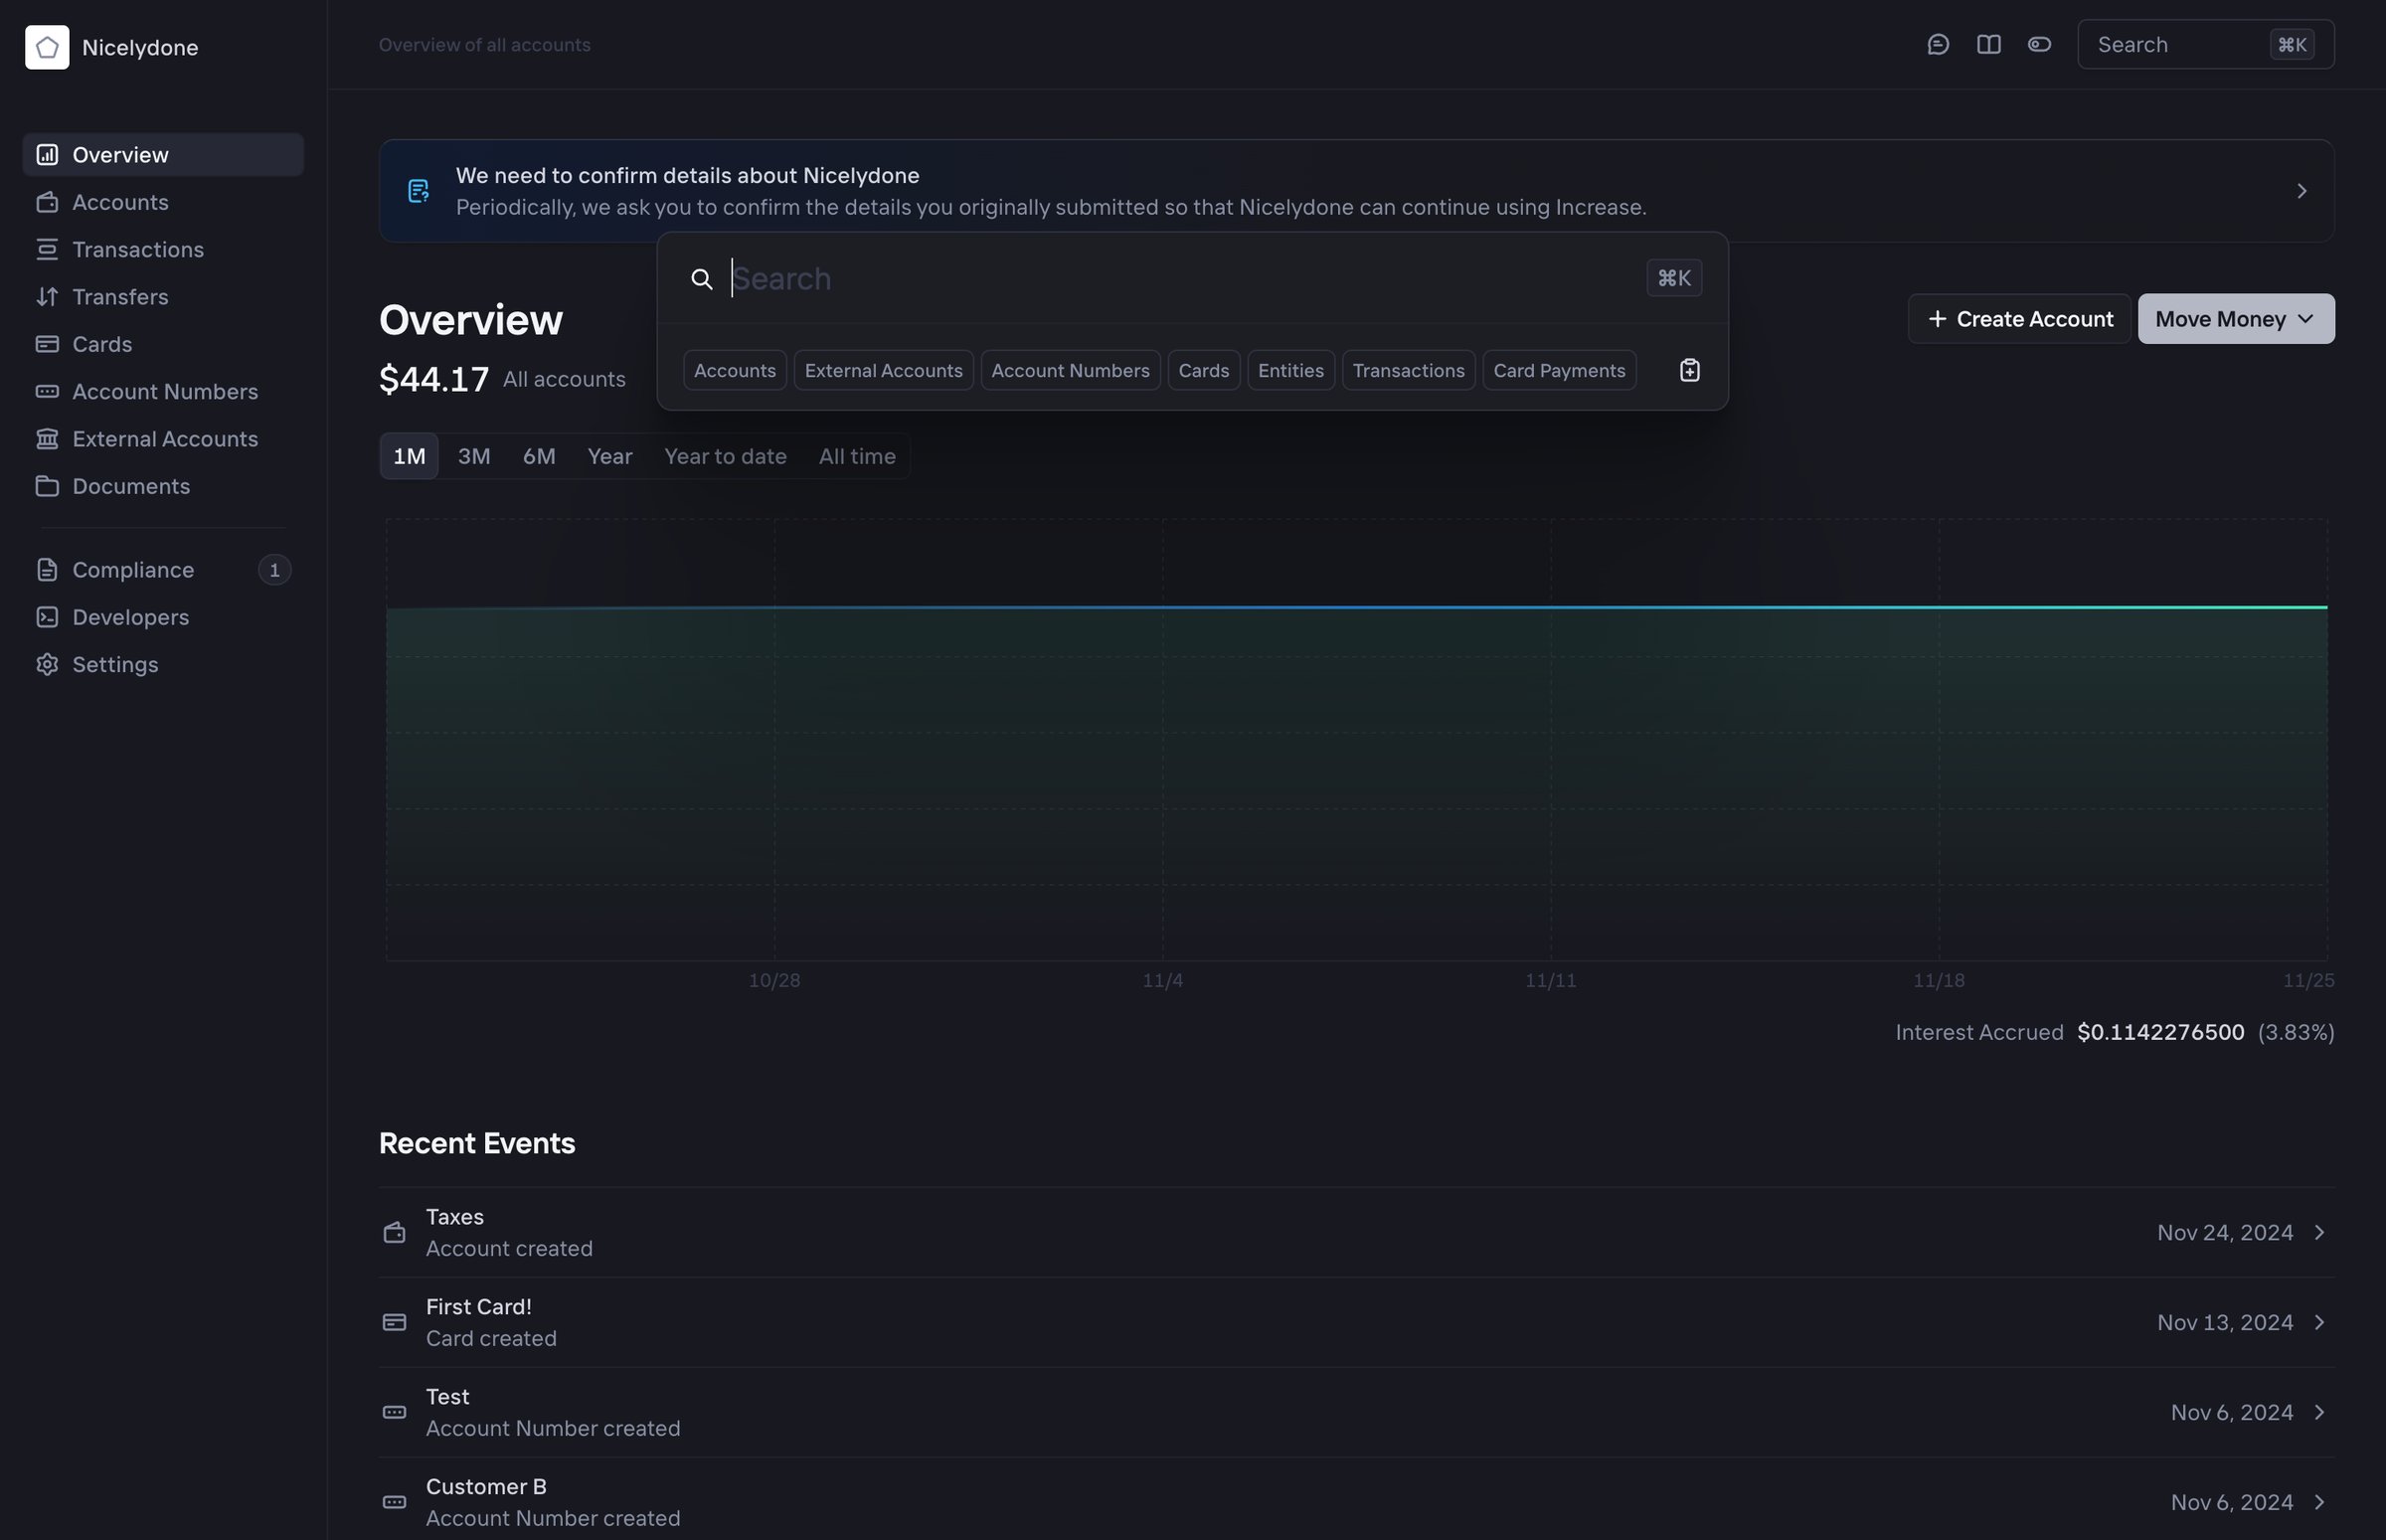
Task: Open Transactions in the sidebar
Action: [163, 249]
